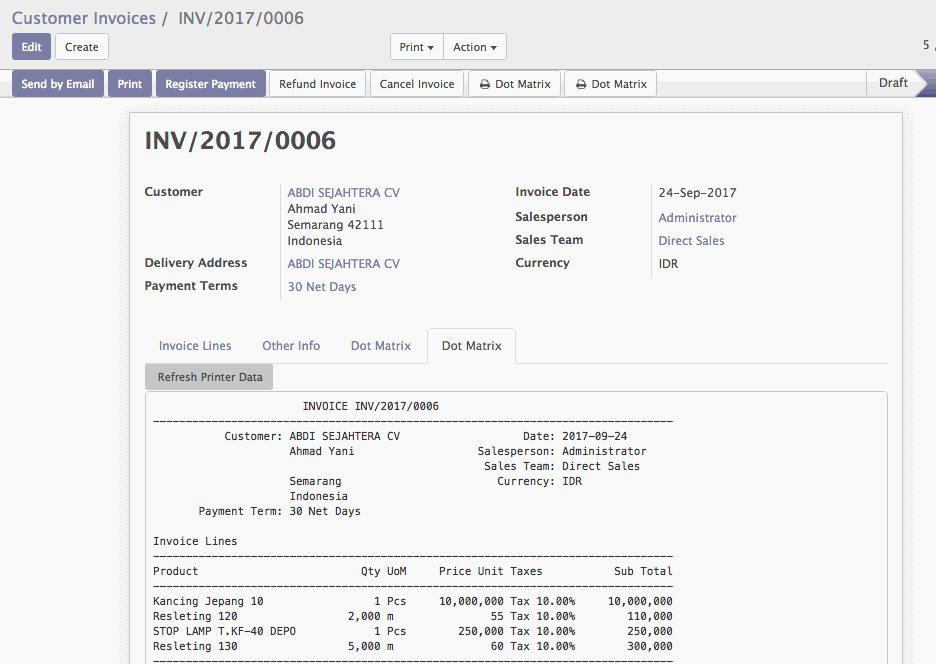The height and width of the screenshot is (664, 936).
Task: Click Register Payment button
Action: pos(210,84)
